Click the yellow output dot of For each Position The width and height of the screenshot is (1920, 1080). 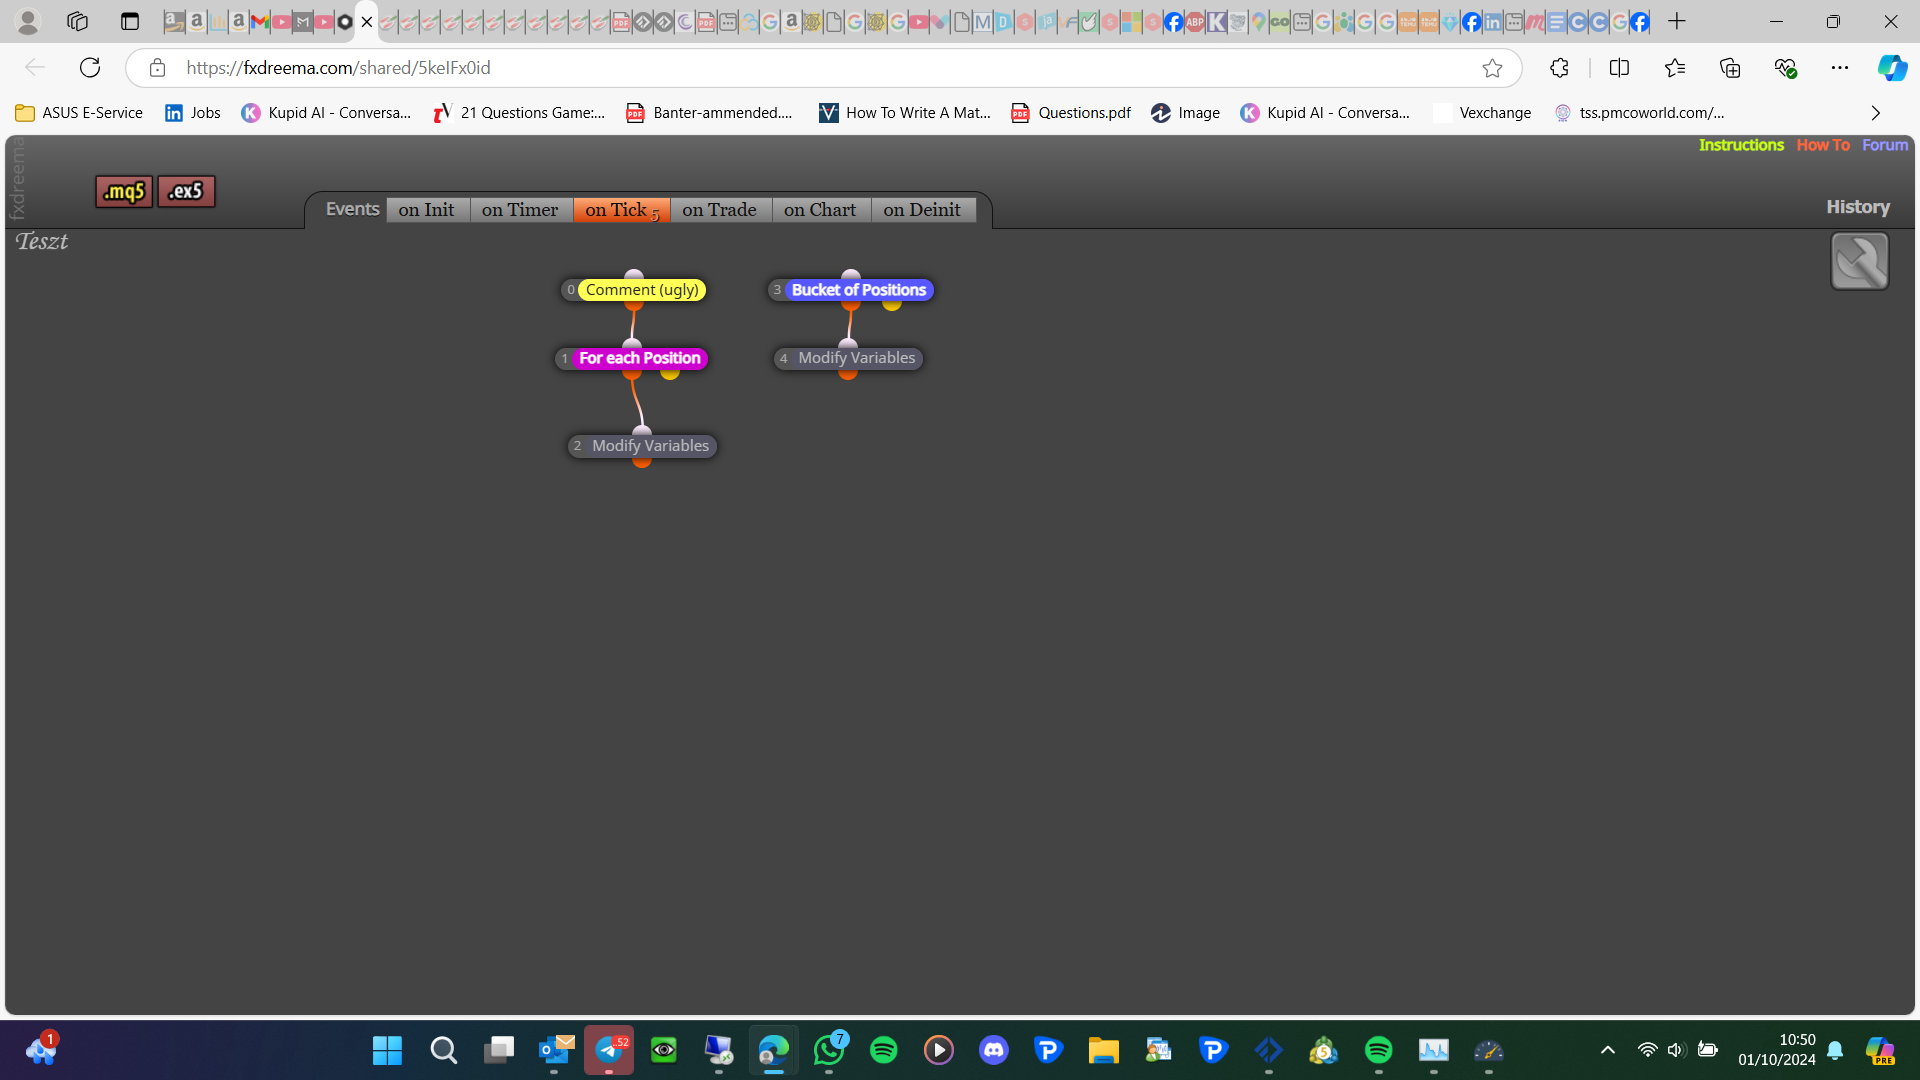pyautogui.click(x=670, y=374)
